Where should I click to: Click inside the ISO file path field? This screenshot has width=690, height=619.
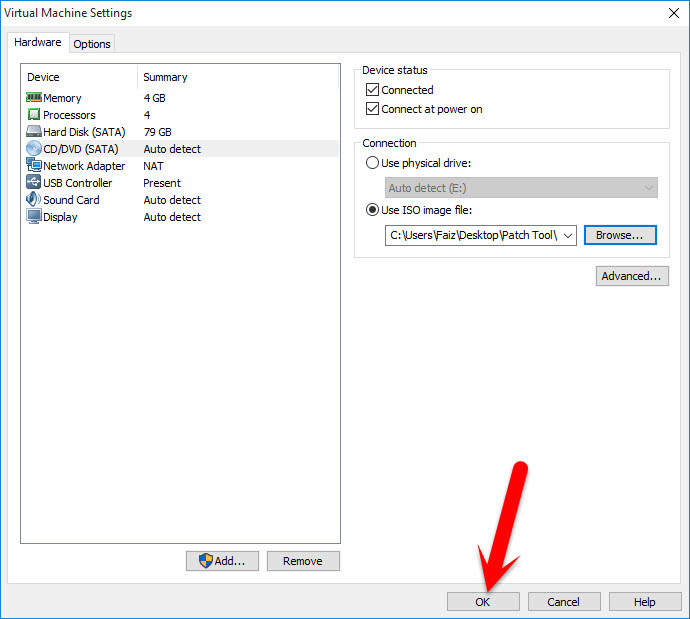coord(473,235)
